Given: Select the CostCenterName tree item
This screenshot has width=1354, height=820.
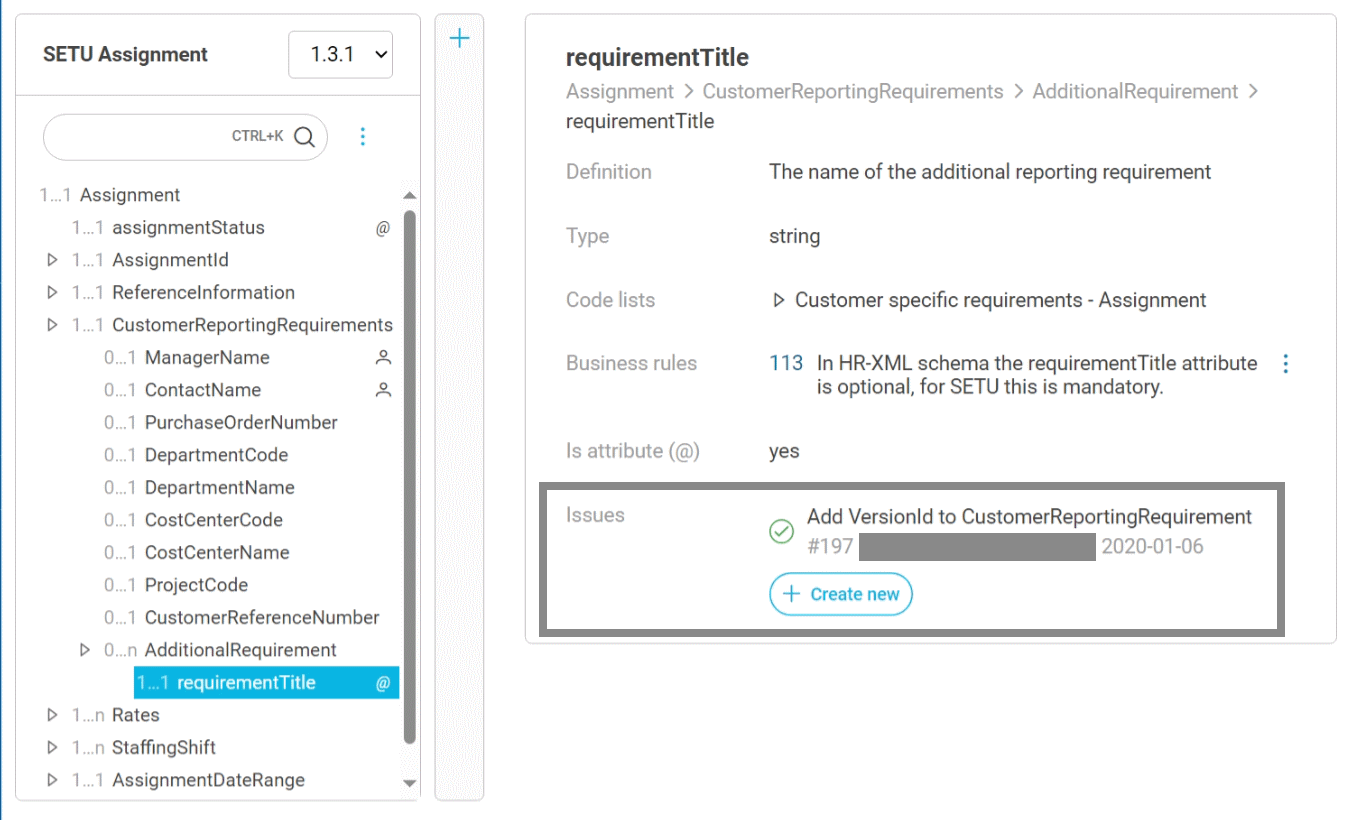Looking at the screenshot, I should [x=217, y=552].
